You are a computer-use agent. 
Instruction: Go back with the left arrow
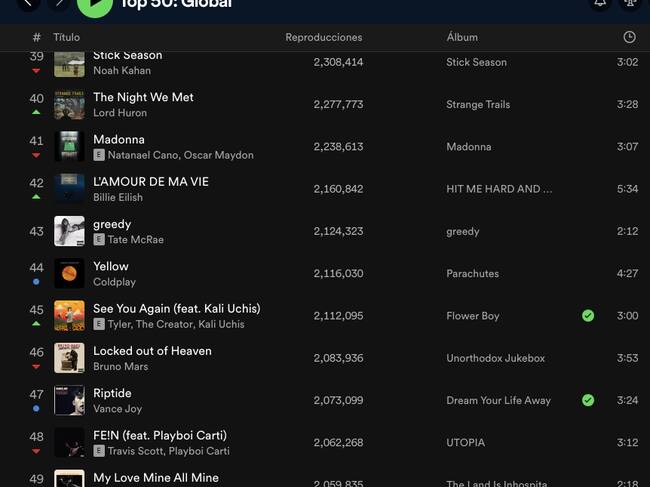pyautogui.click(x=27, y=3)
